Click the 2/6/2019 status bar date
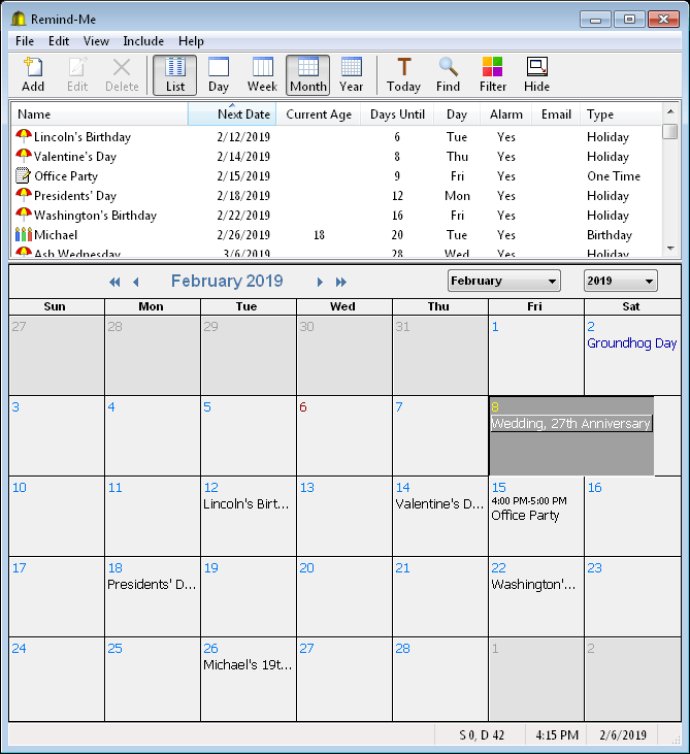The image size is (690, 754). [623, 735]
